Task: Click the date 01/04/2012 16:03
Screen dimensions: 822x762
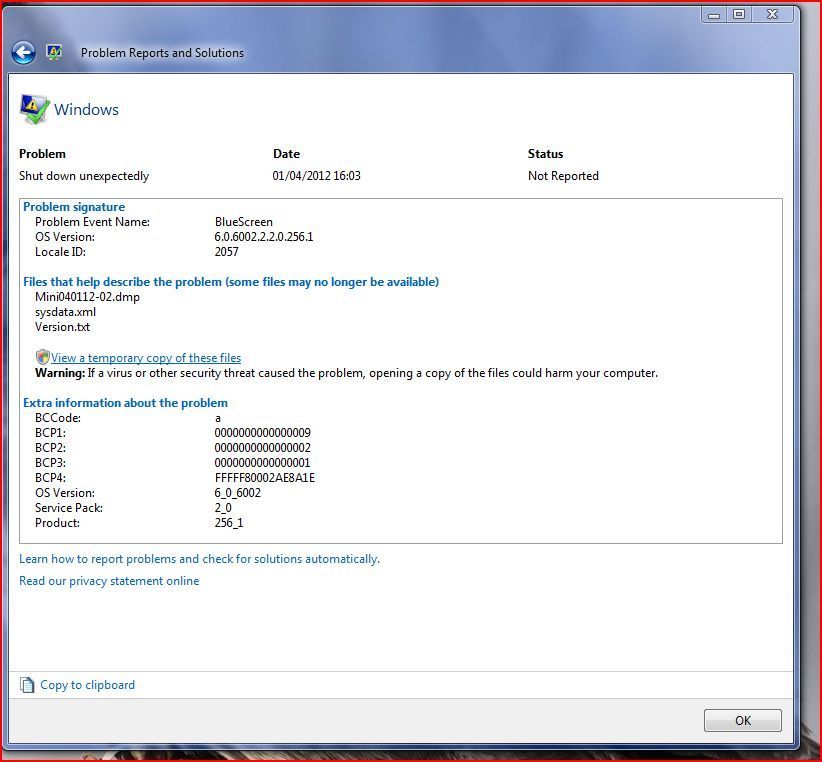Action: pos(316,176)
